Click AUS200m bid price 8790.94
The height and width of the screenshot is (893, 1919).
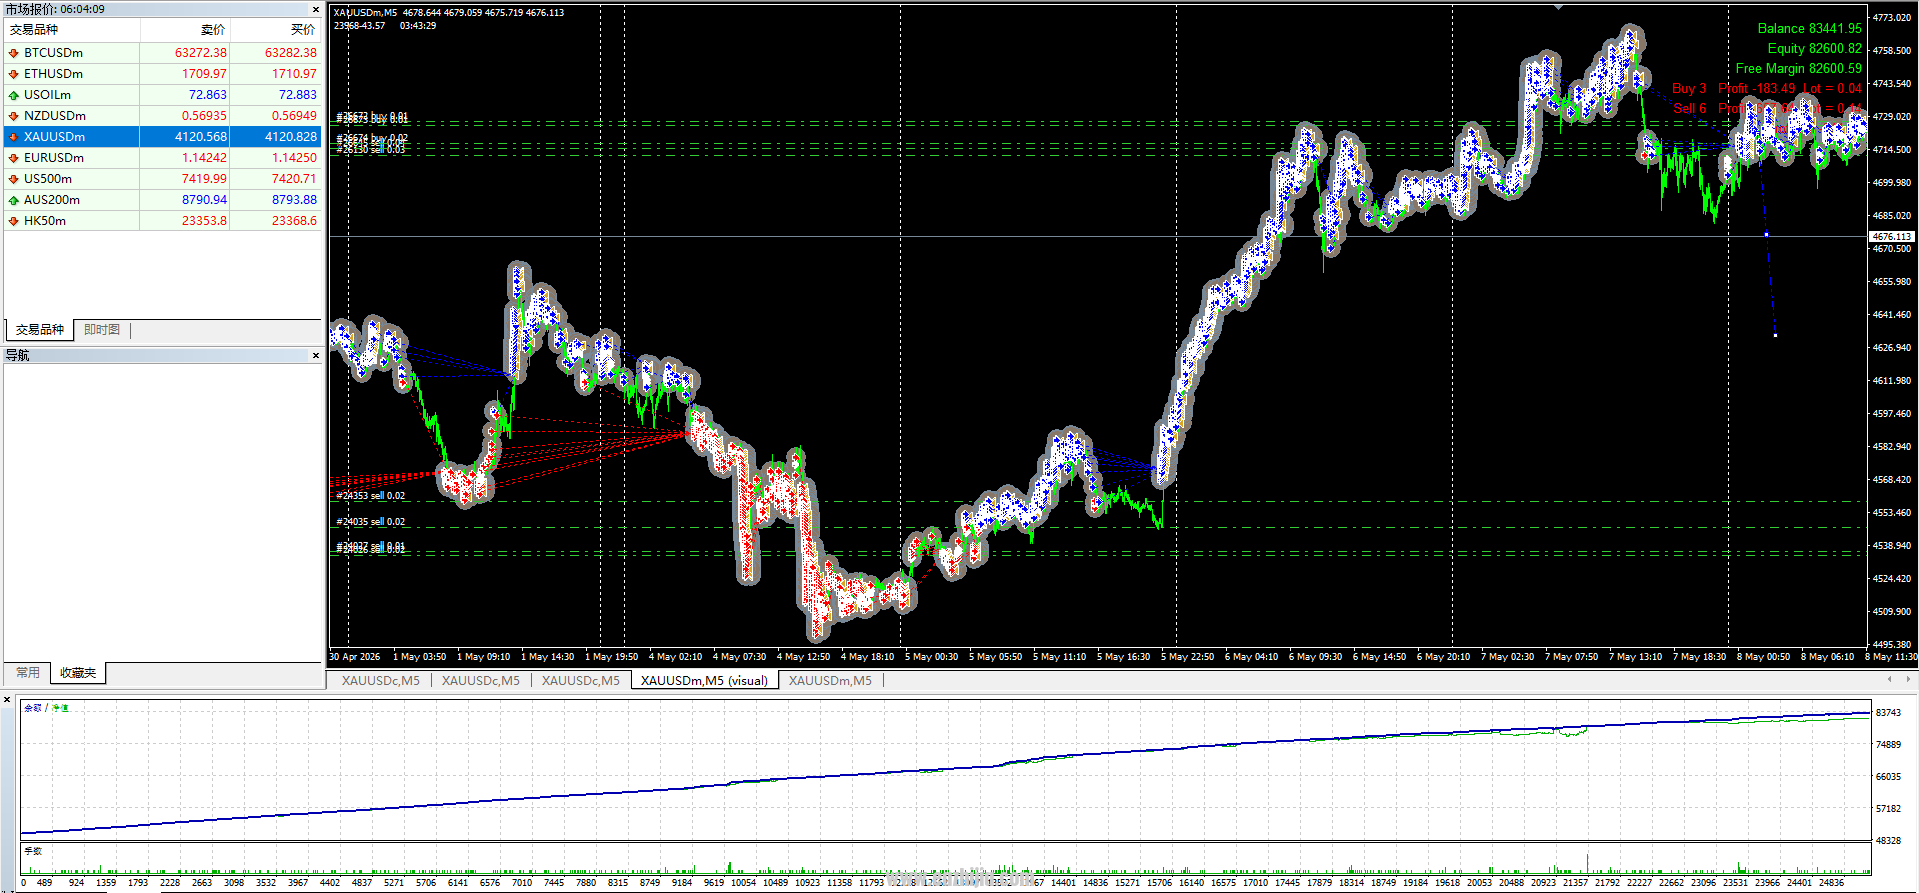click(204, 200)
